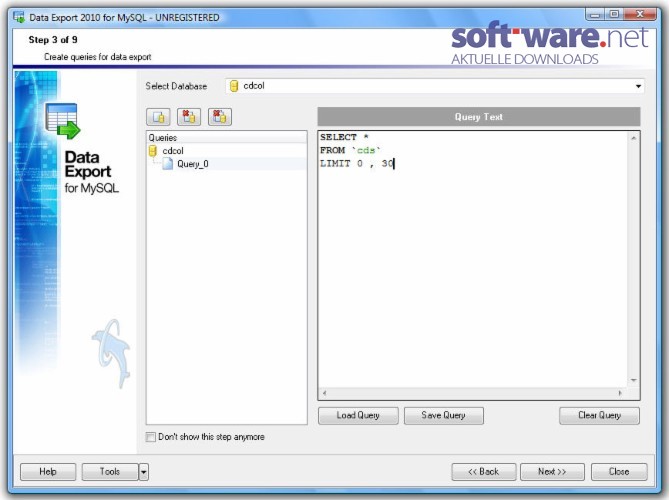Click the Delete all queries toolbar icon

coord(220,117)
